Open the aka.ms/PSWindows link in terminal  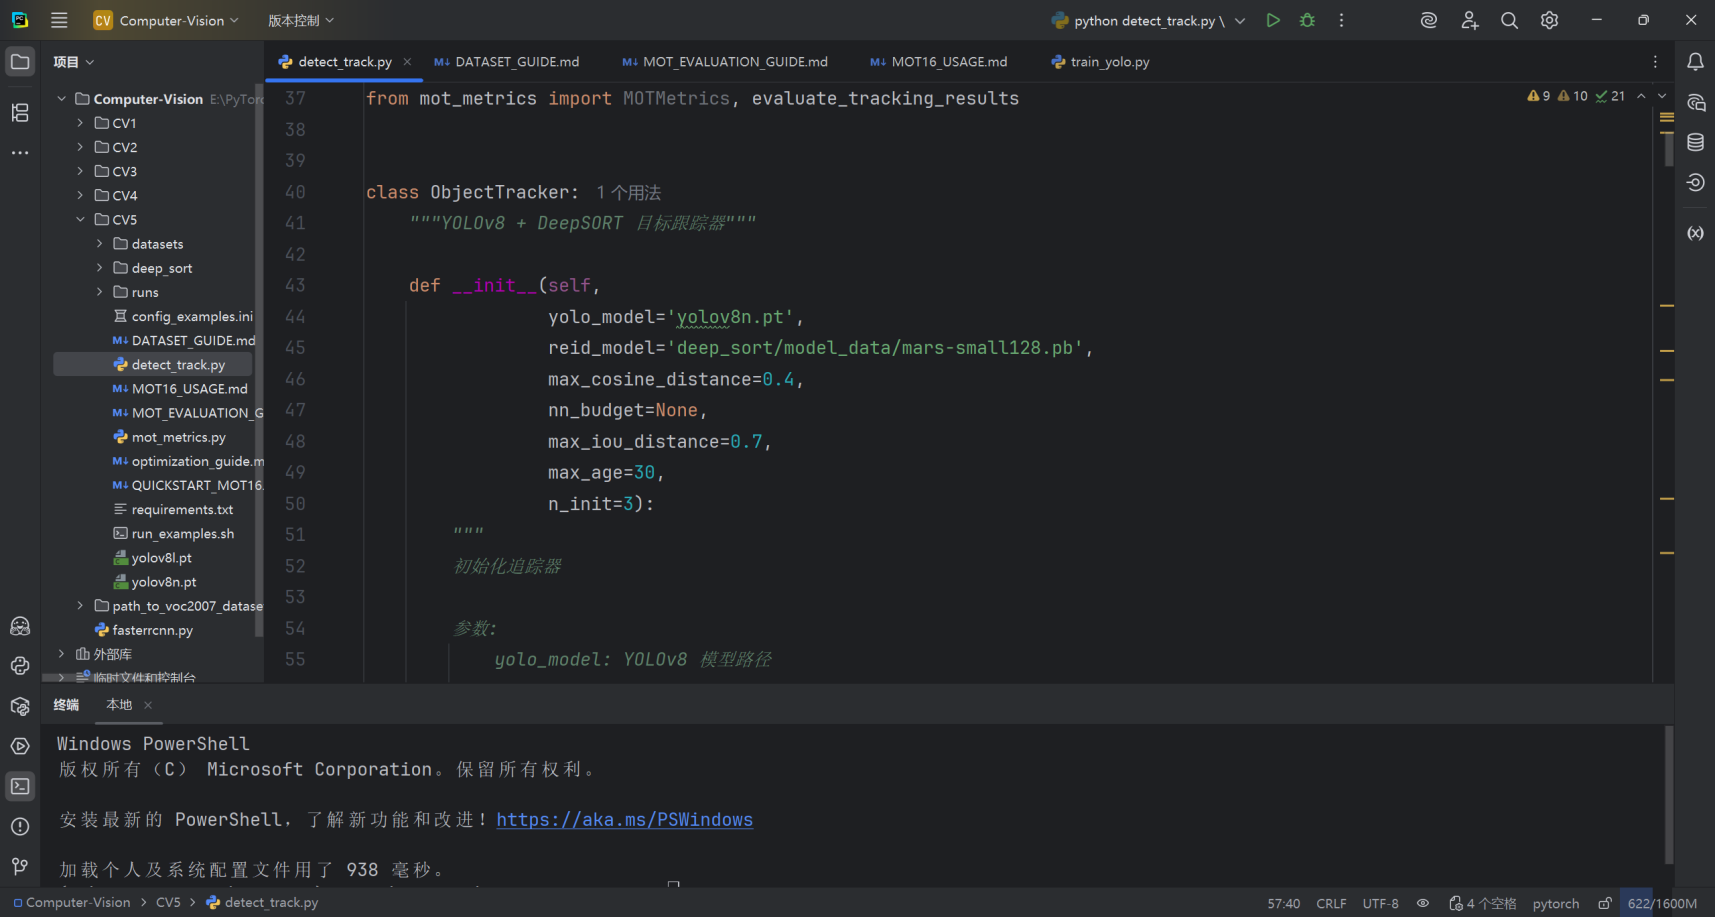[x=624, y=820]
